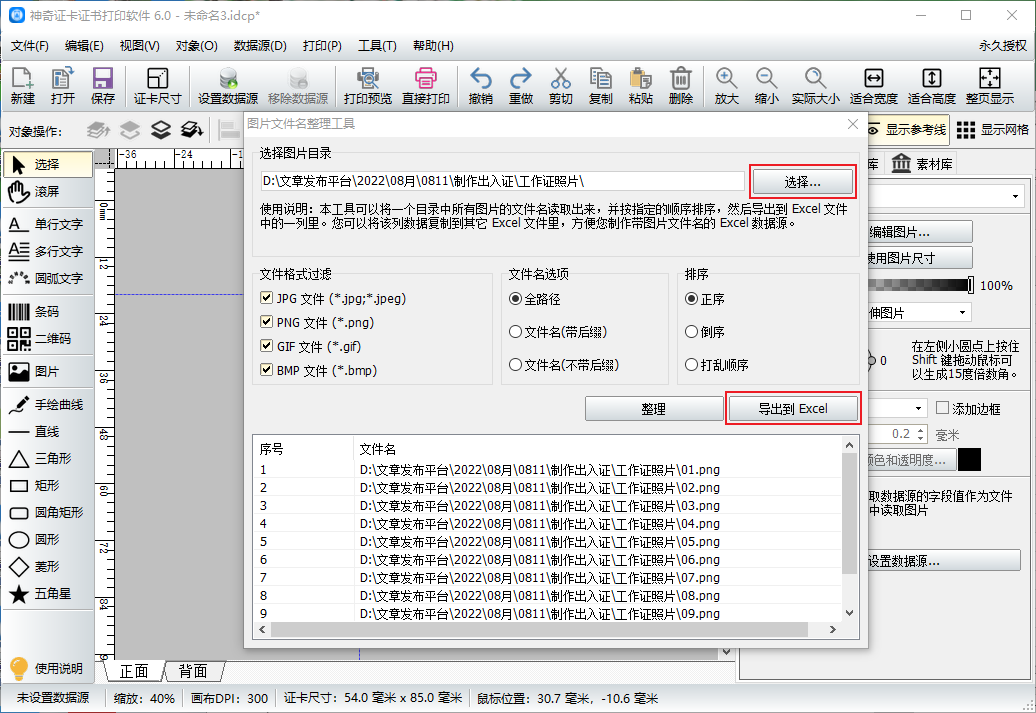Viewport: 1036px width, 713px height.
Task: Select the 二维码 QR code tool
Action: pos(48,339)
